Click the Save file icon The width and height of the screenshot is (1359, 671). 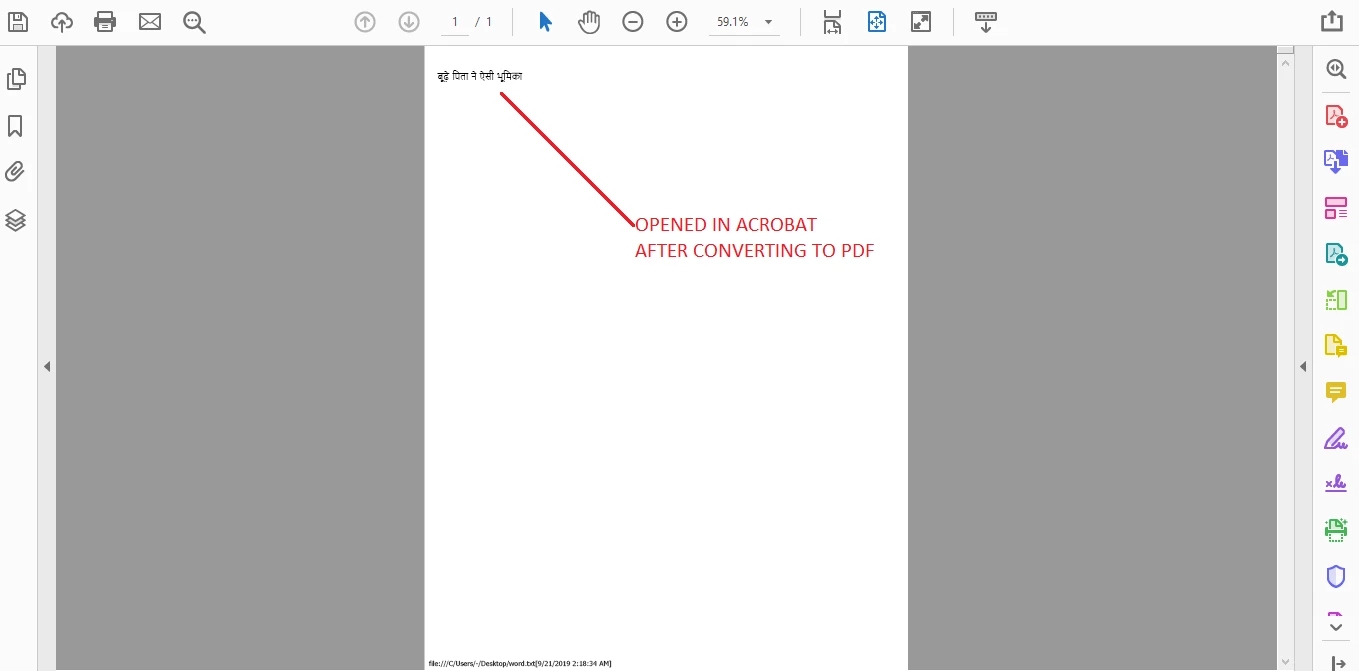pos(18,21)
